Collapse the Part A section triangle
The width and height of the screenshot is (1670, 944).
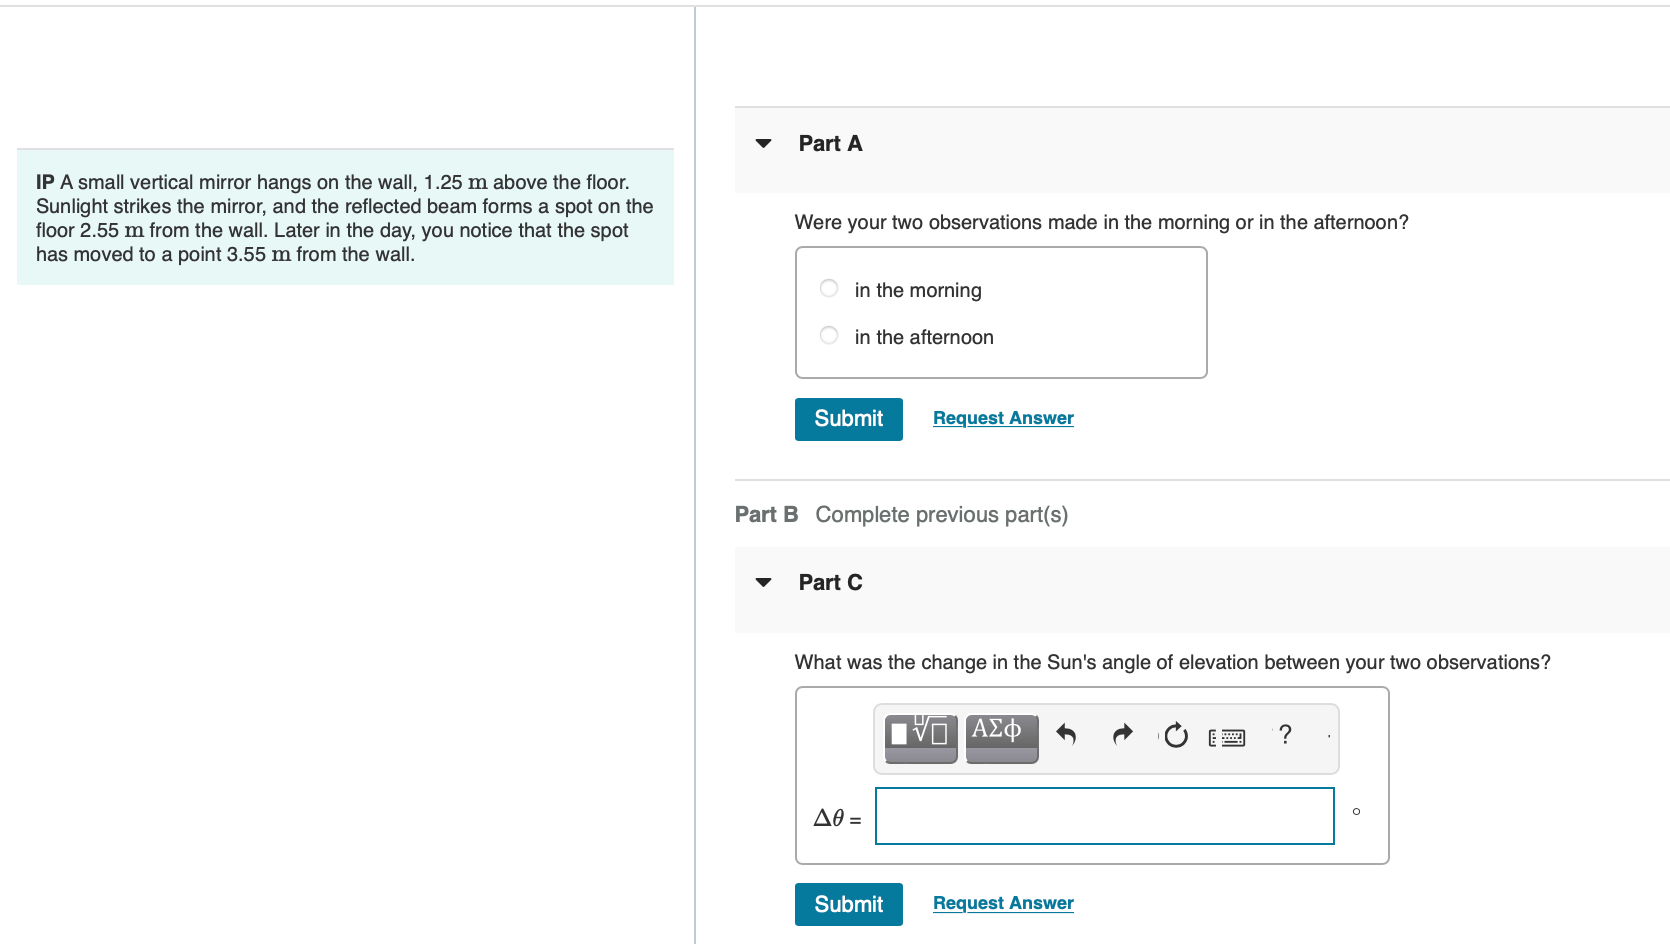pos(764,144)
